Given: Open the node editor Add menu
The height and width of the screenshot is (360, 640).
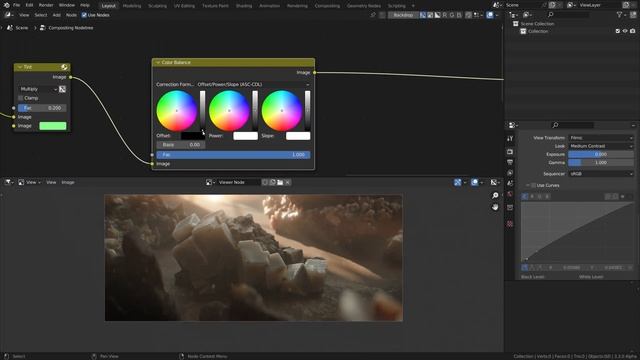Looking at the screenshot, I should pyautogui.click(x=56, y=15).
